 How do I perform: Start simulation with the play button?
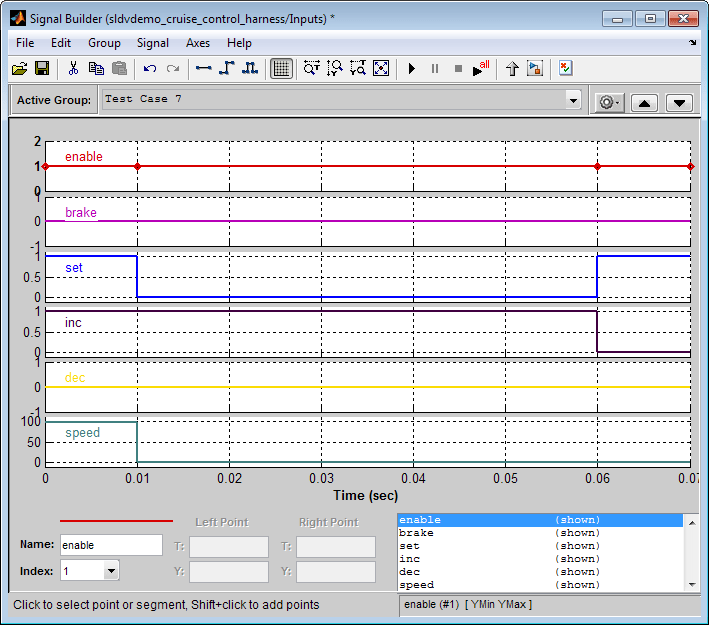(x=411, y=68)
